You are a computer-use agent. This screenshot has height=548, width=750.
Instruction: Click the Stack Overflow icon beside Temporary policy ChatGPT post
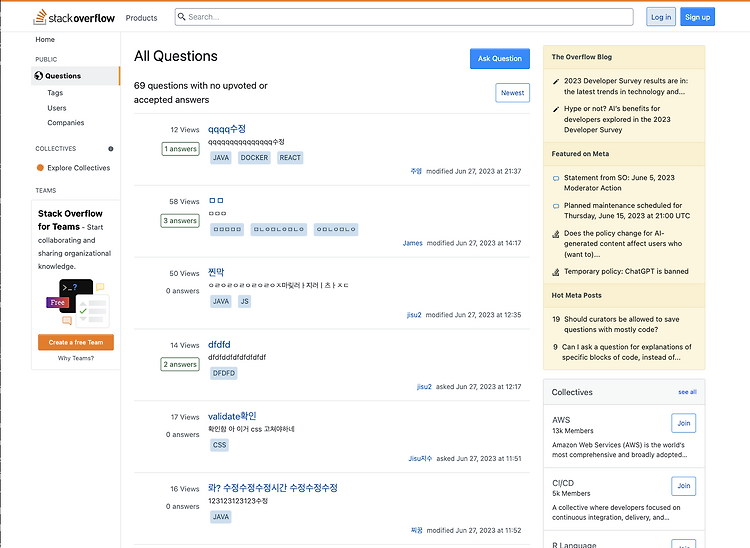tap(556, 272)
